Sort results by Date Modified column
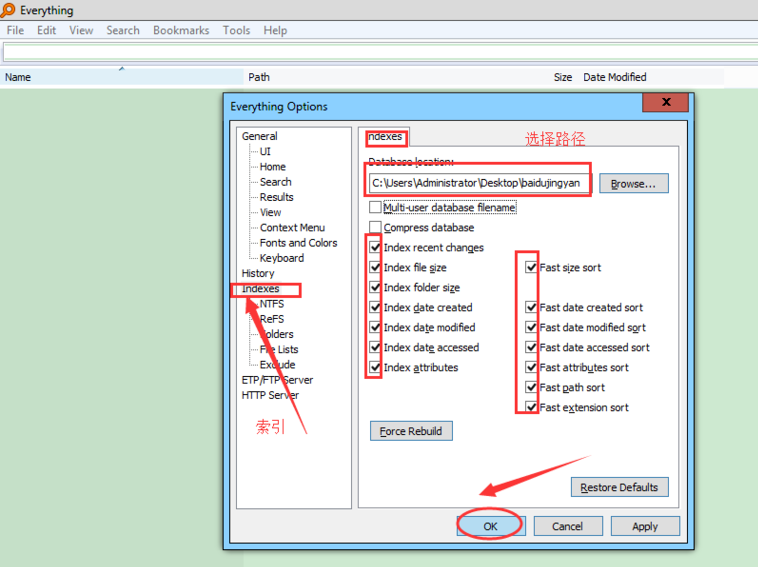 point(615,77)
